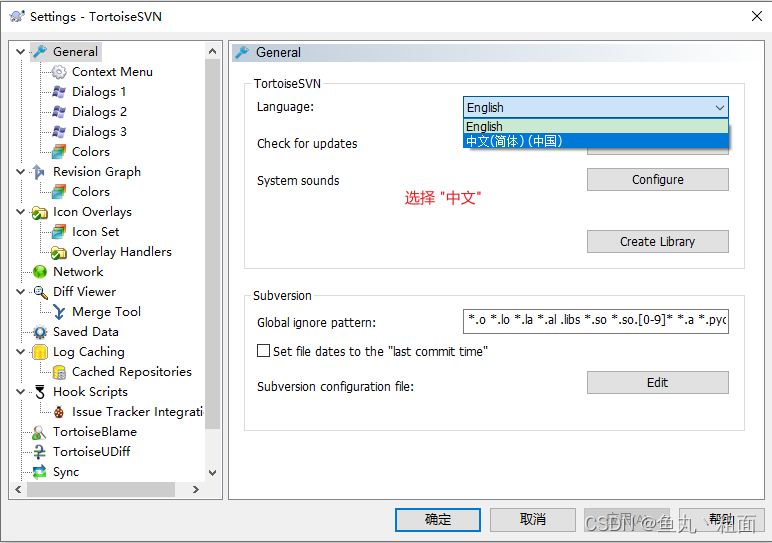The image size is (772, 543).
Task: Confirm with the 确定 button
Action: click(x=438, y=519)
